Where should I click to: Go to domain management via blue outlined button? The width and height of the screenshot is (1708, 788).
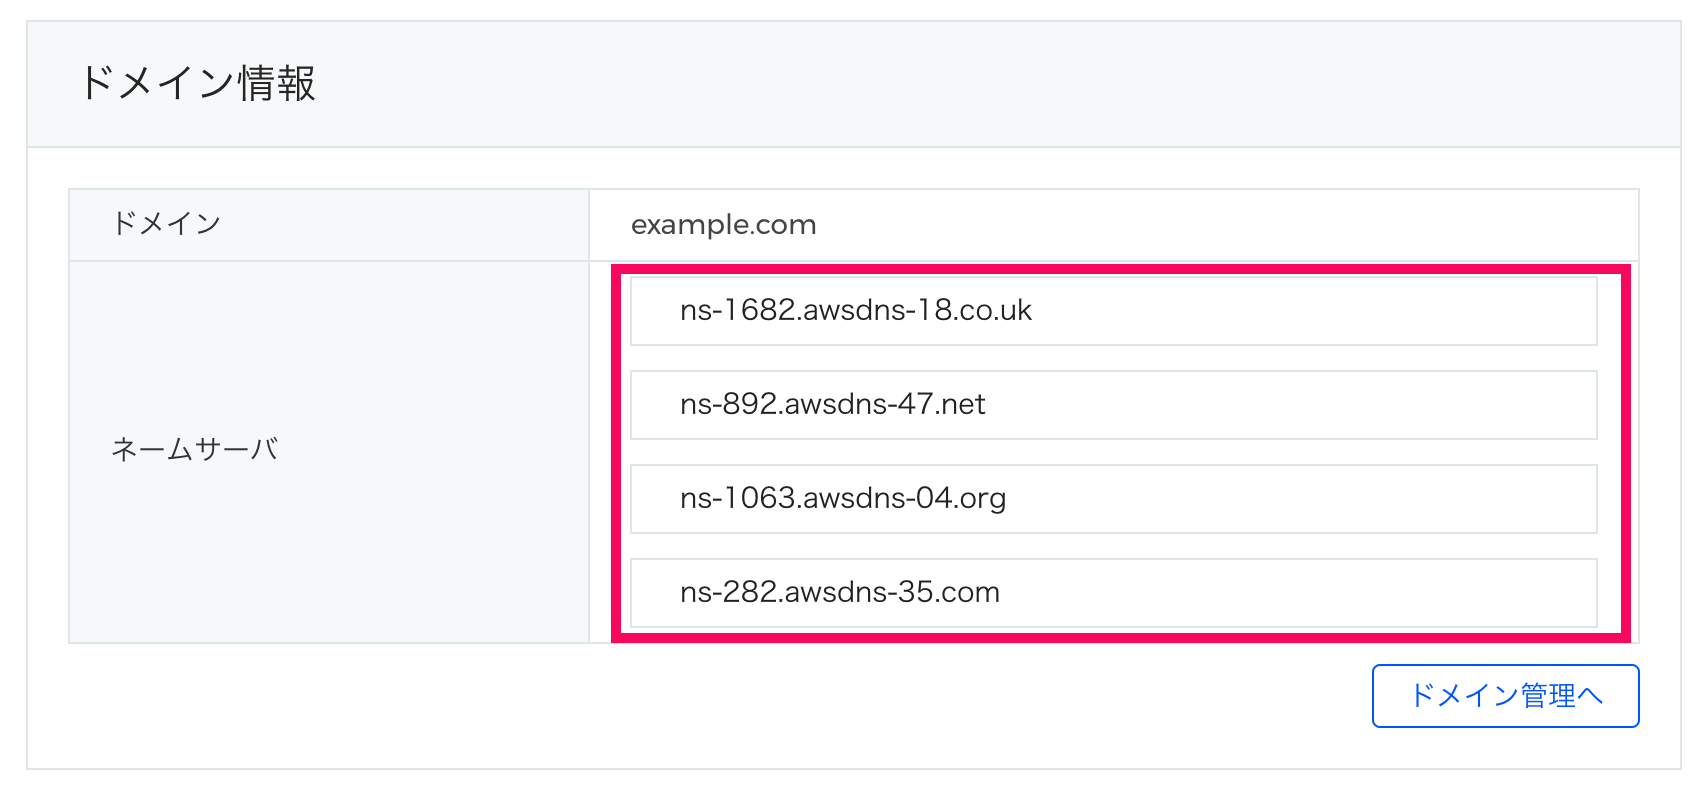[1505, 696]
